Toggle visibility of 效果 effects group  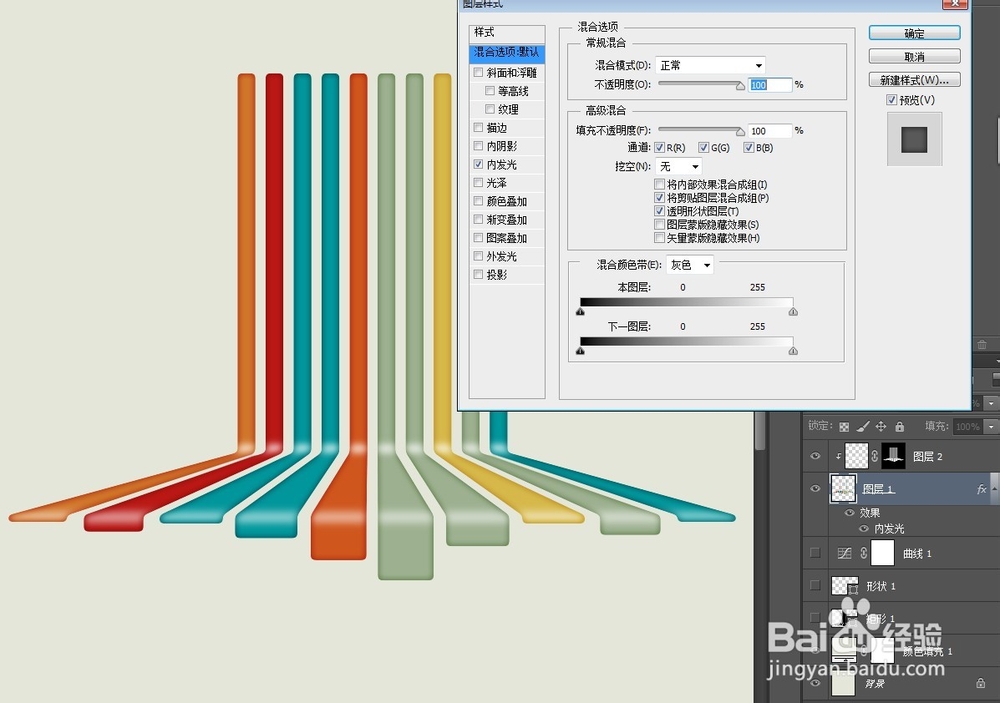pyautogui.click(x=849, y=512)
